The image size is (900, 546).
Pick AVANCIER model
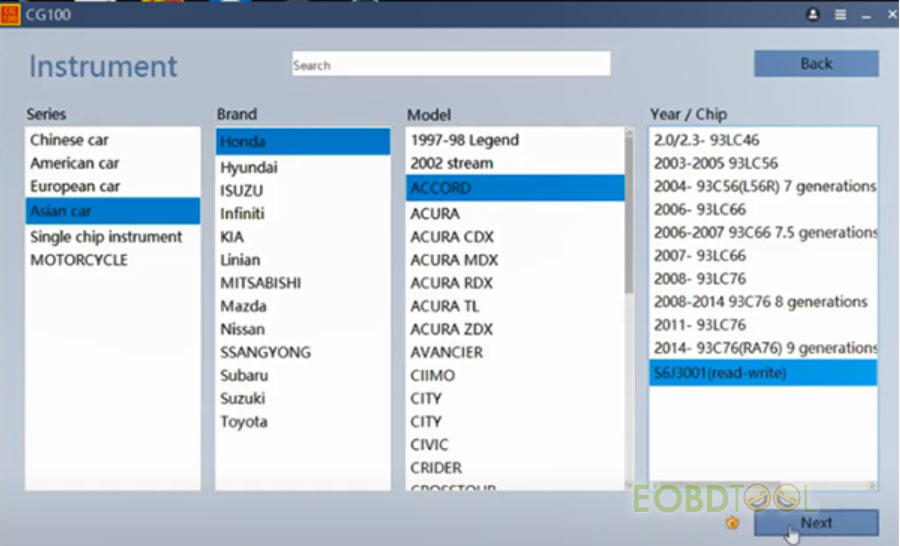515,353
